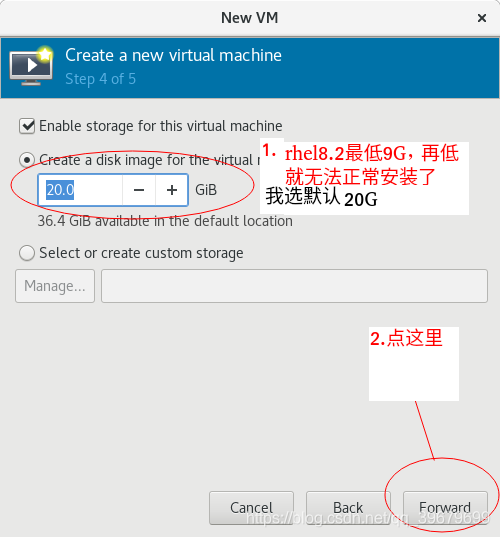Click the Cancel button

pyautogui.click(x=251, y=508)
